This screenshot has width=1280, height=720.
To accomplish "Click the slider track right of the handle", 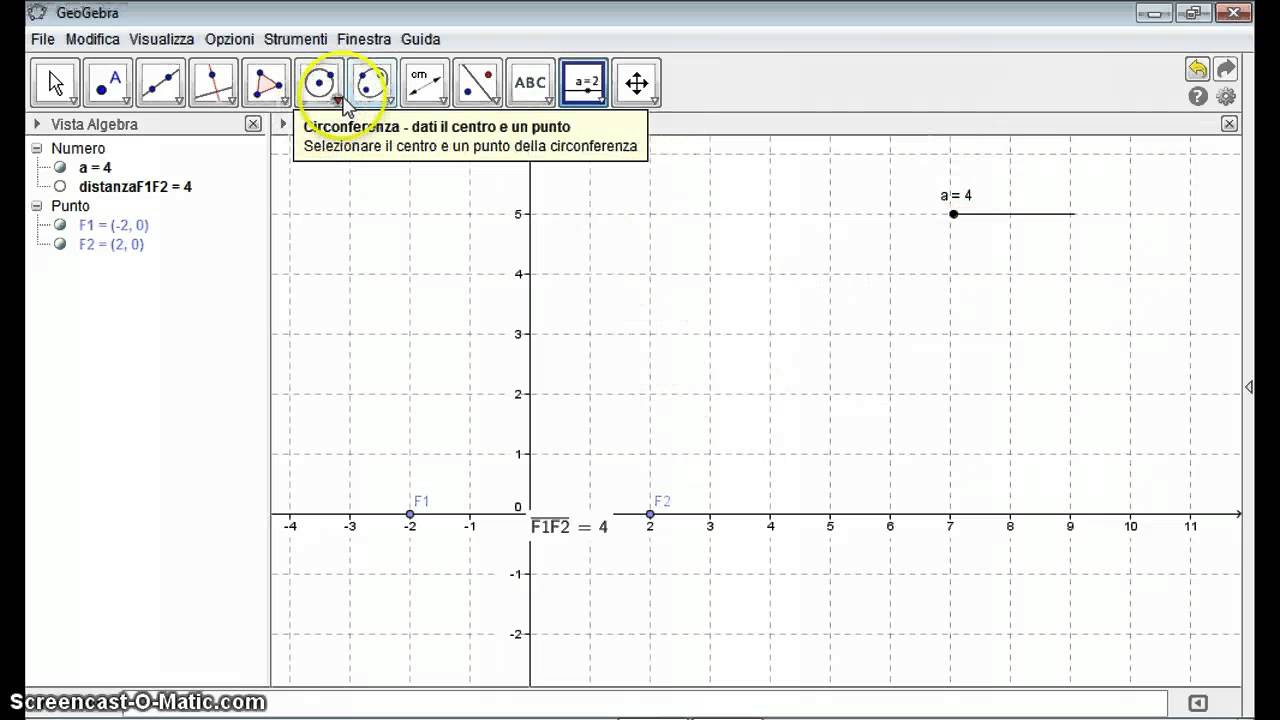I will pyautogui.click(x=1016, y=214).
